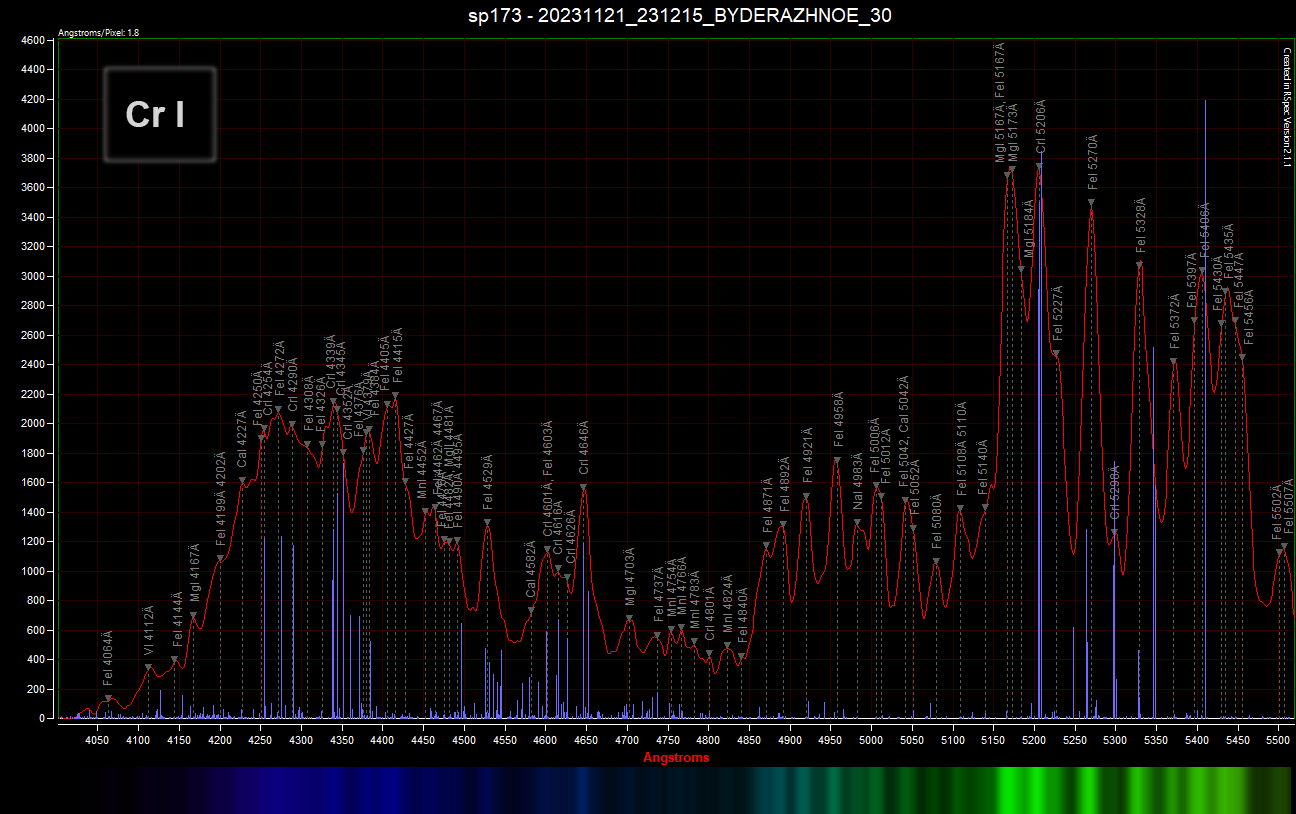
Task: Click the 5250 tick on the wavelength axis
Action: point(1075,740)
